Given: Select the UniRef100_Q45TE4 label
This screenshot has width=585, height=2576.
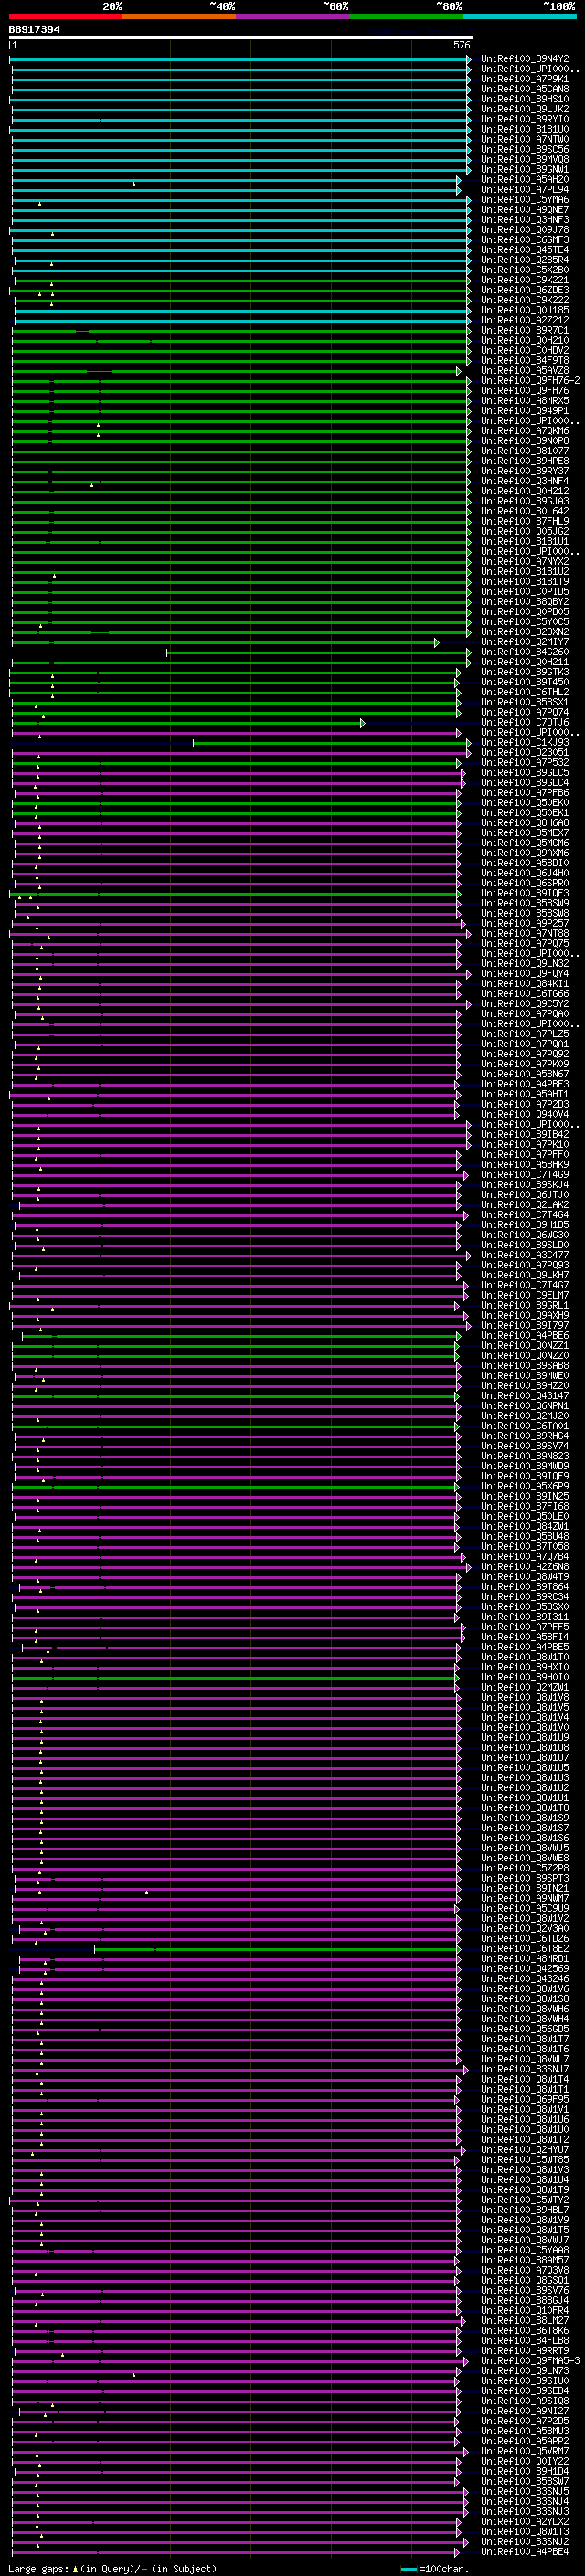Looking at the screenshot, I should click(525, 250).
